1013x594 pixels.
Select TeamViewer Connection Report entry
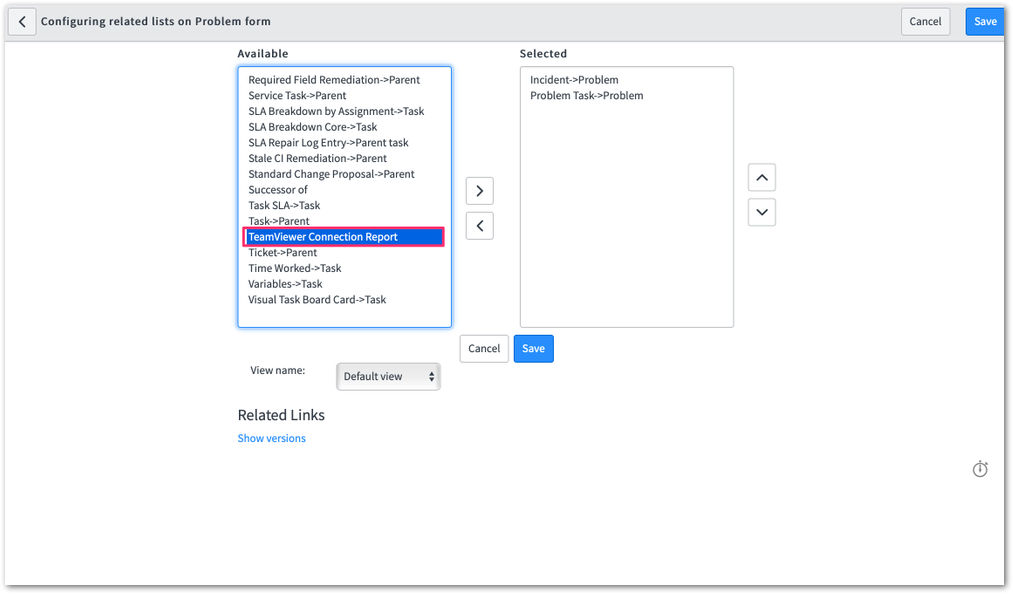344,237
